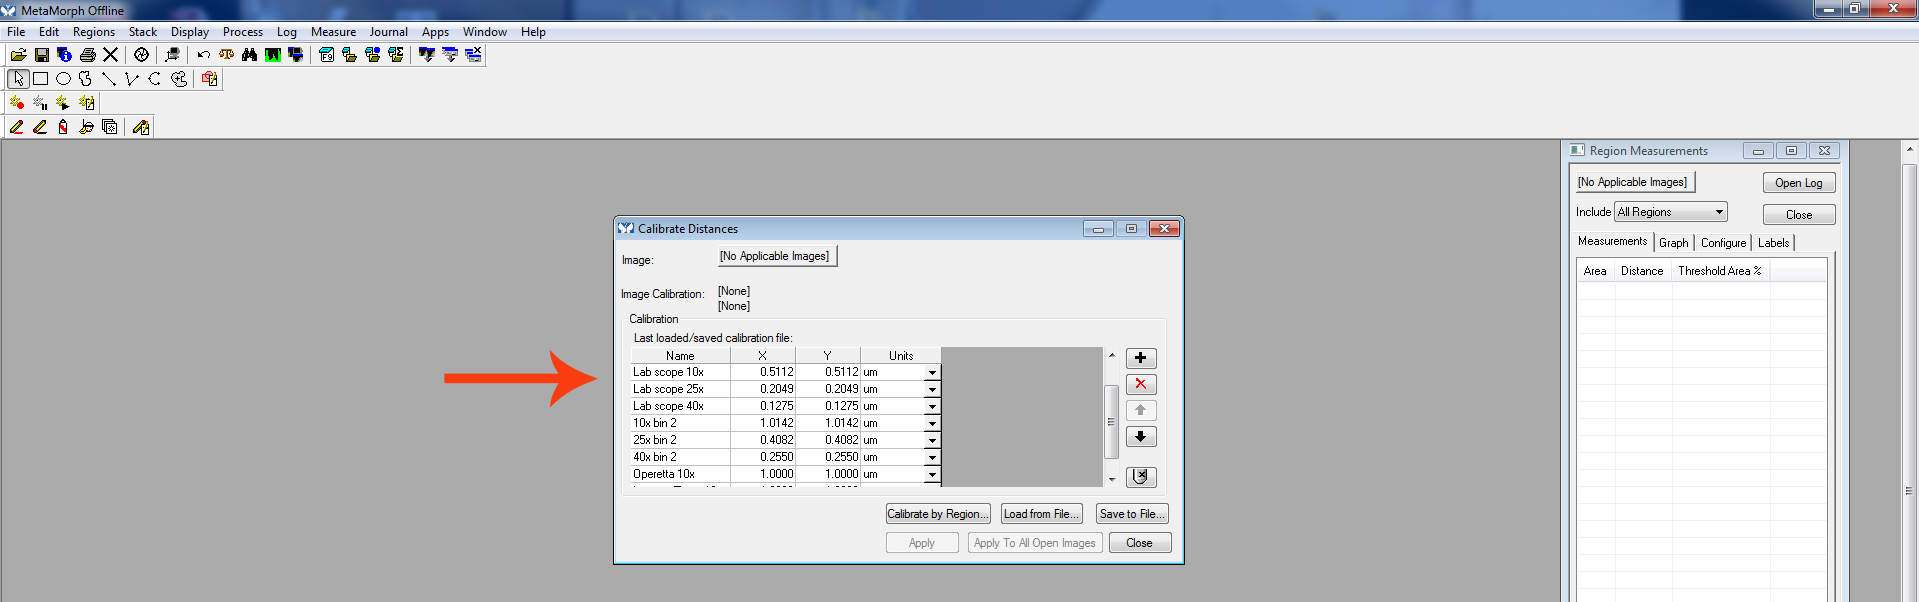Click the Threshold Area % column header
1919x602 pixels.
1720,271
